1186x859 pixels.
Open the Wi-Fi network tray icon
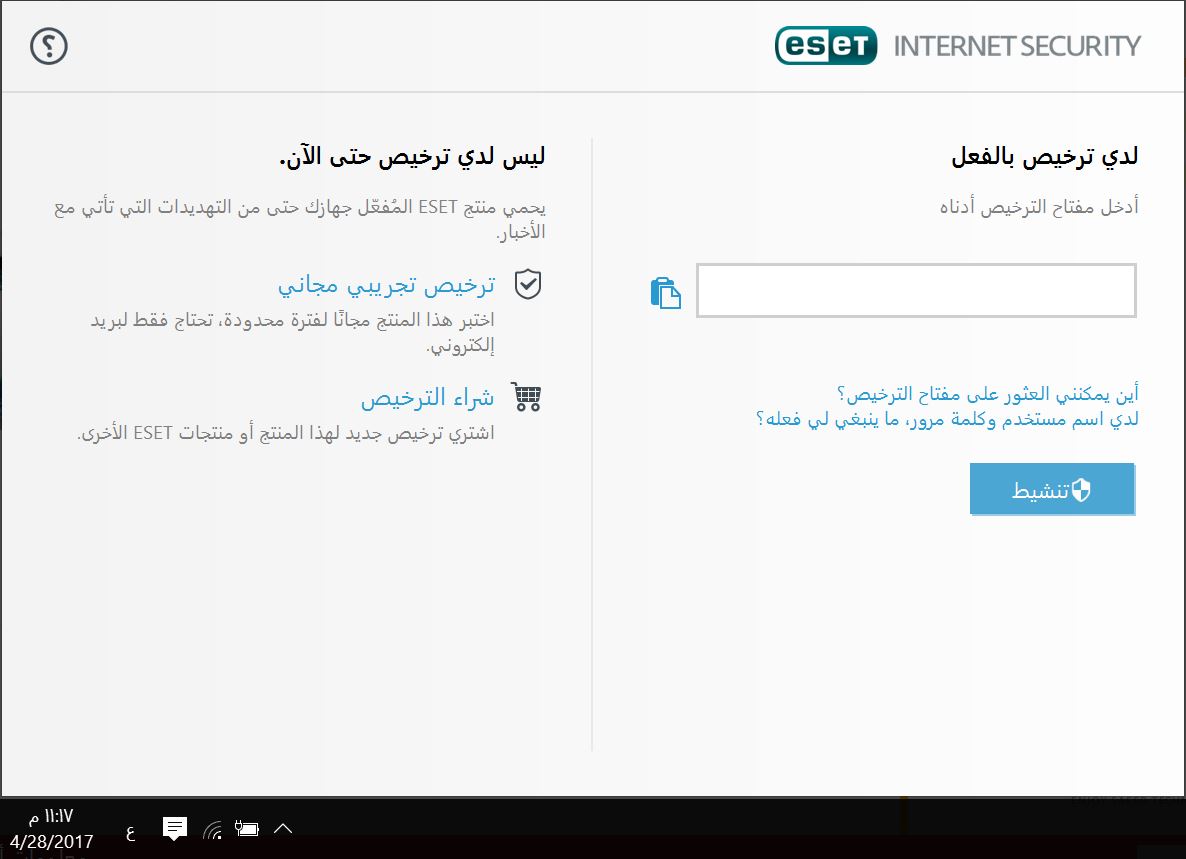coord(213,830)
